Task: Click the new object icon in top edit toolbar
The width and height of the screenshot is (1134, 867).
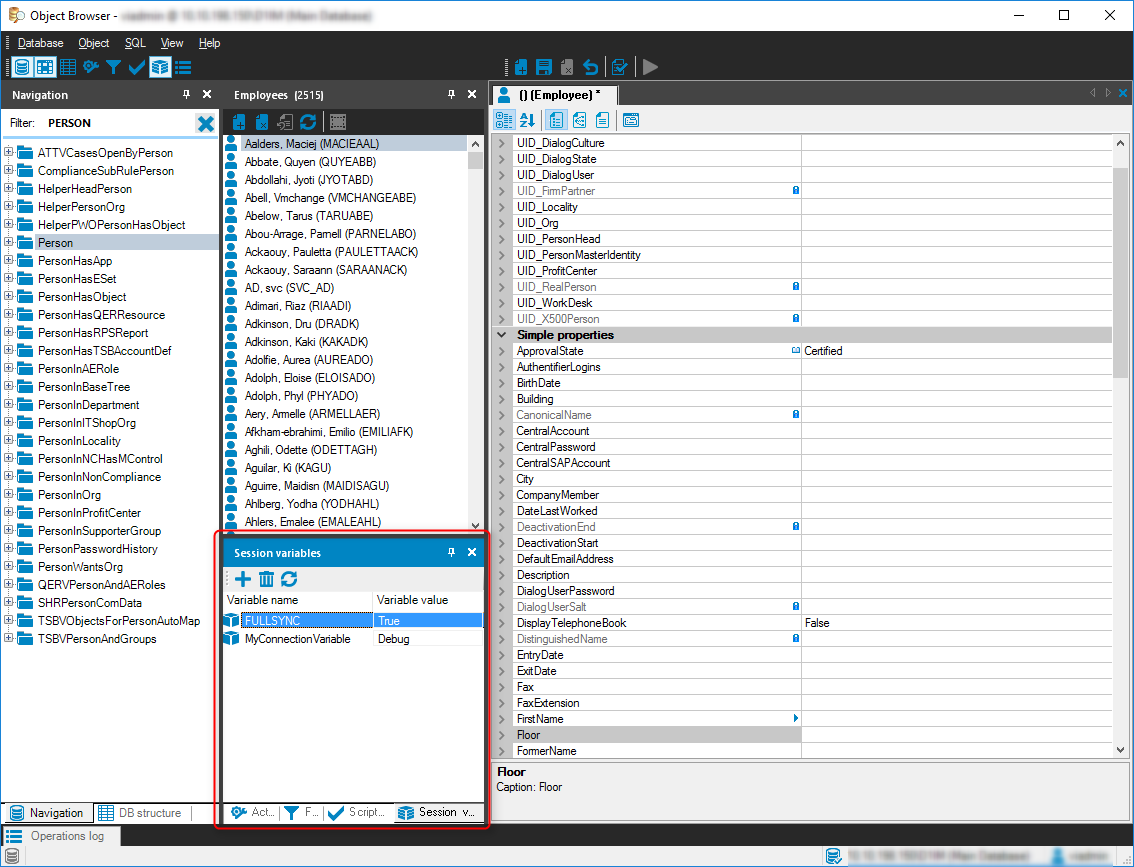Action: point(521,67)
